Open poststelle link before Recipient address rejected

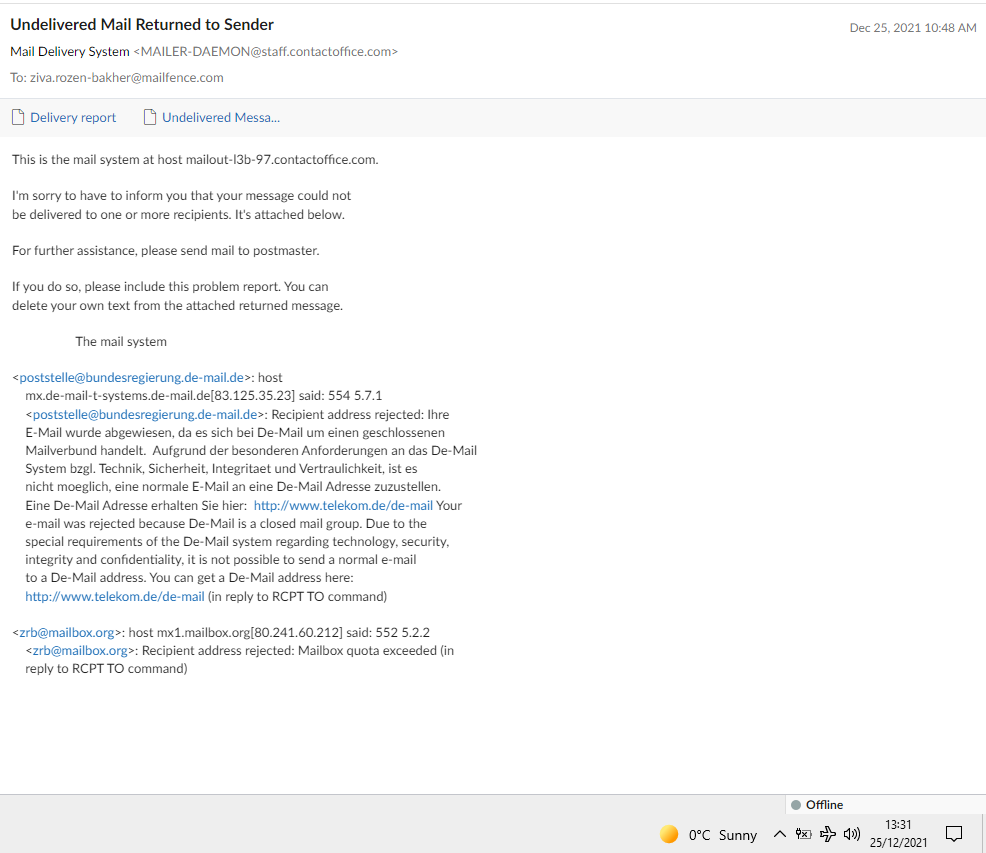pos(145,415)
